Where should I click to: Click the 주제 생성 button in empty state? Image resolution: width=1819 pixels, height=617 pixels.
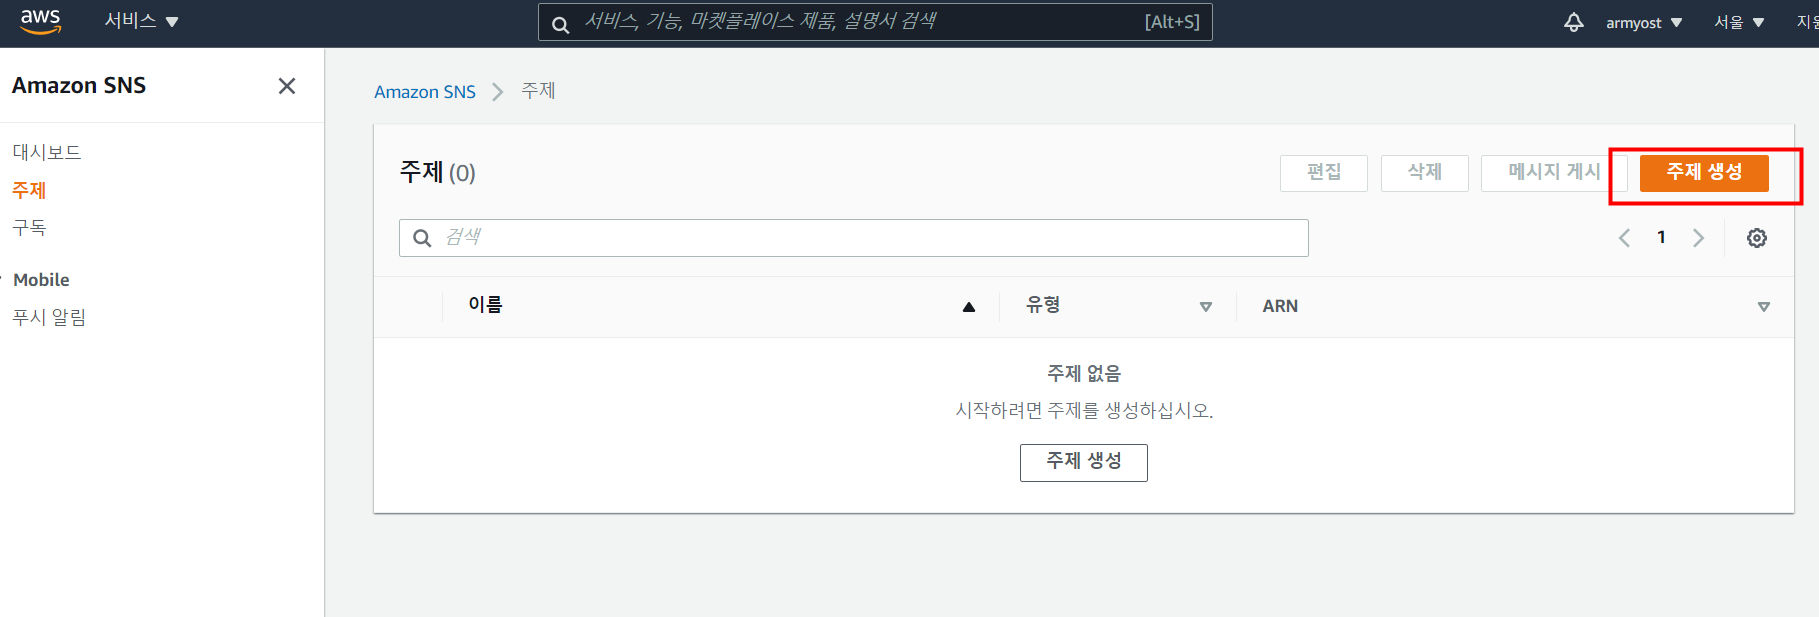tap(1083, 462)
